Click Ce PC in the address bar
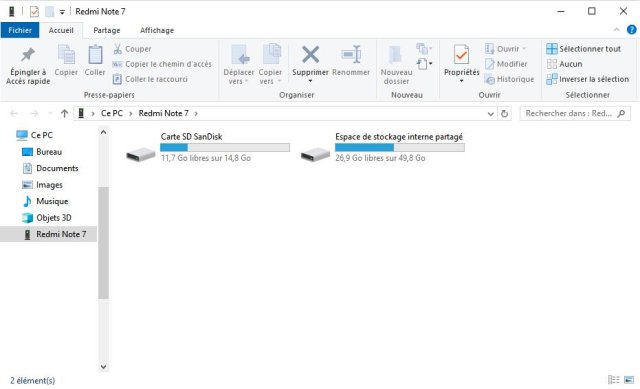 [x=112, y=113]
